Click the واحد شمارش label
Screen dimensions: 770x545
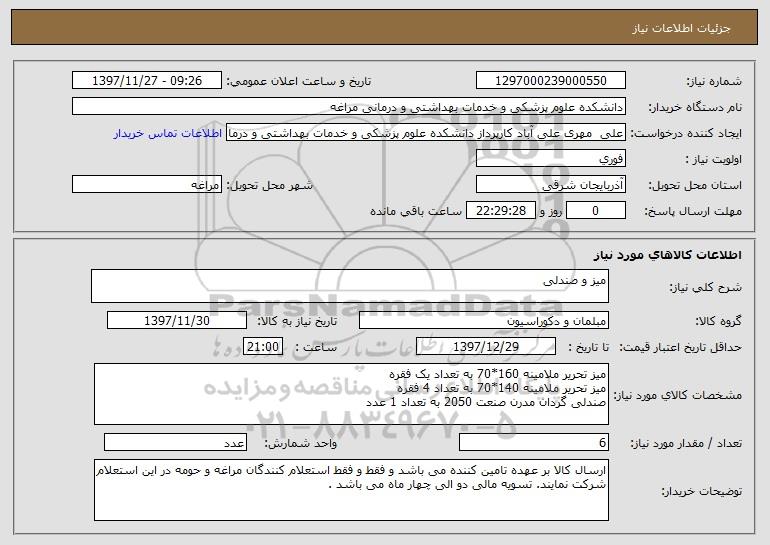point(301,443)
